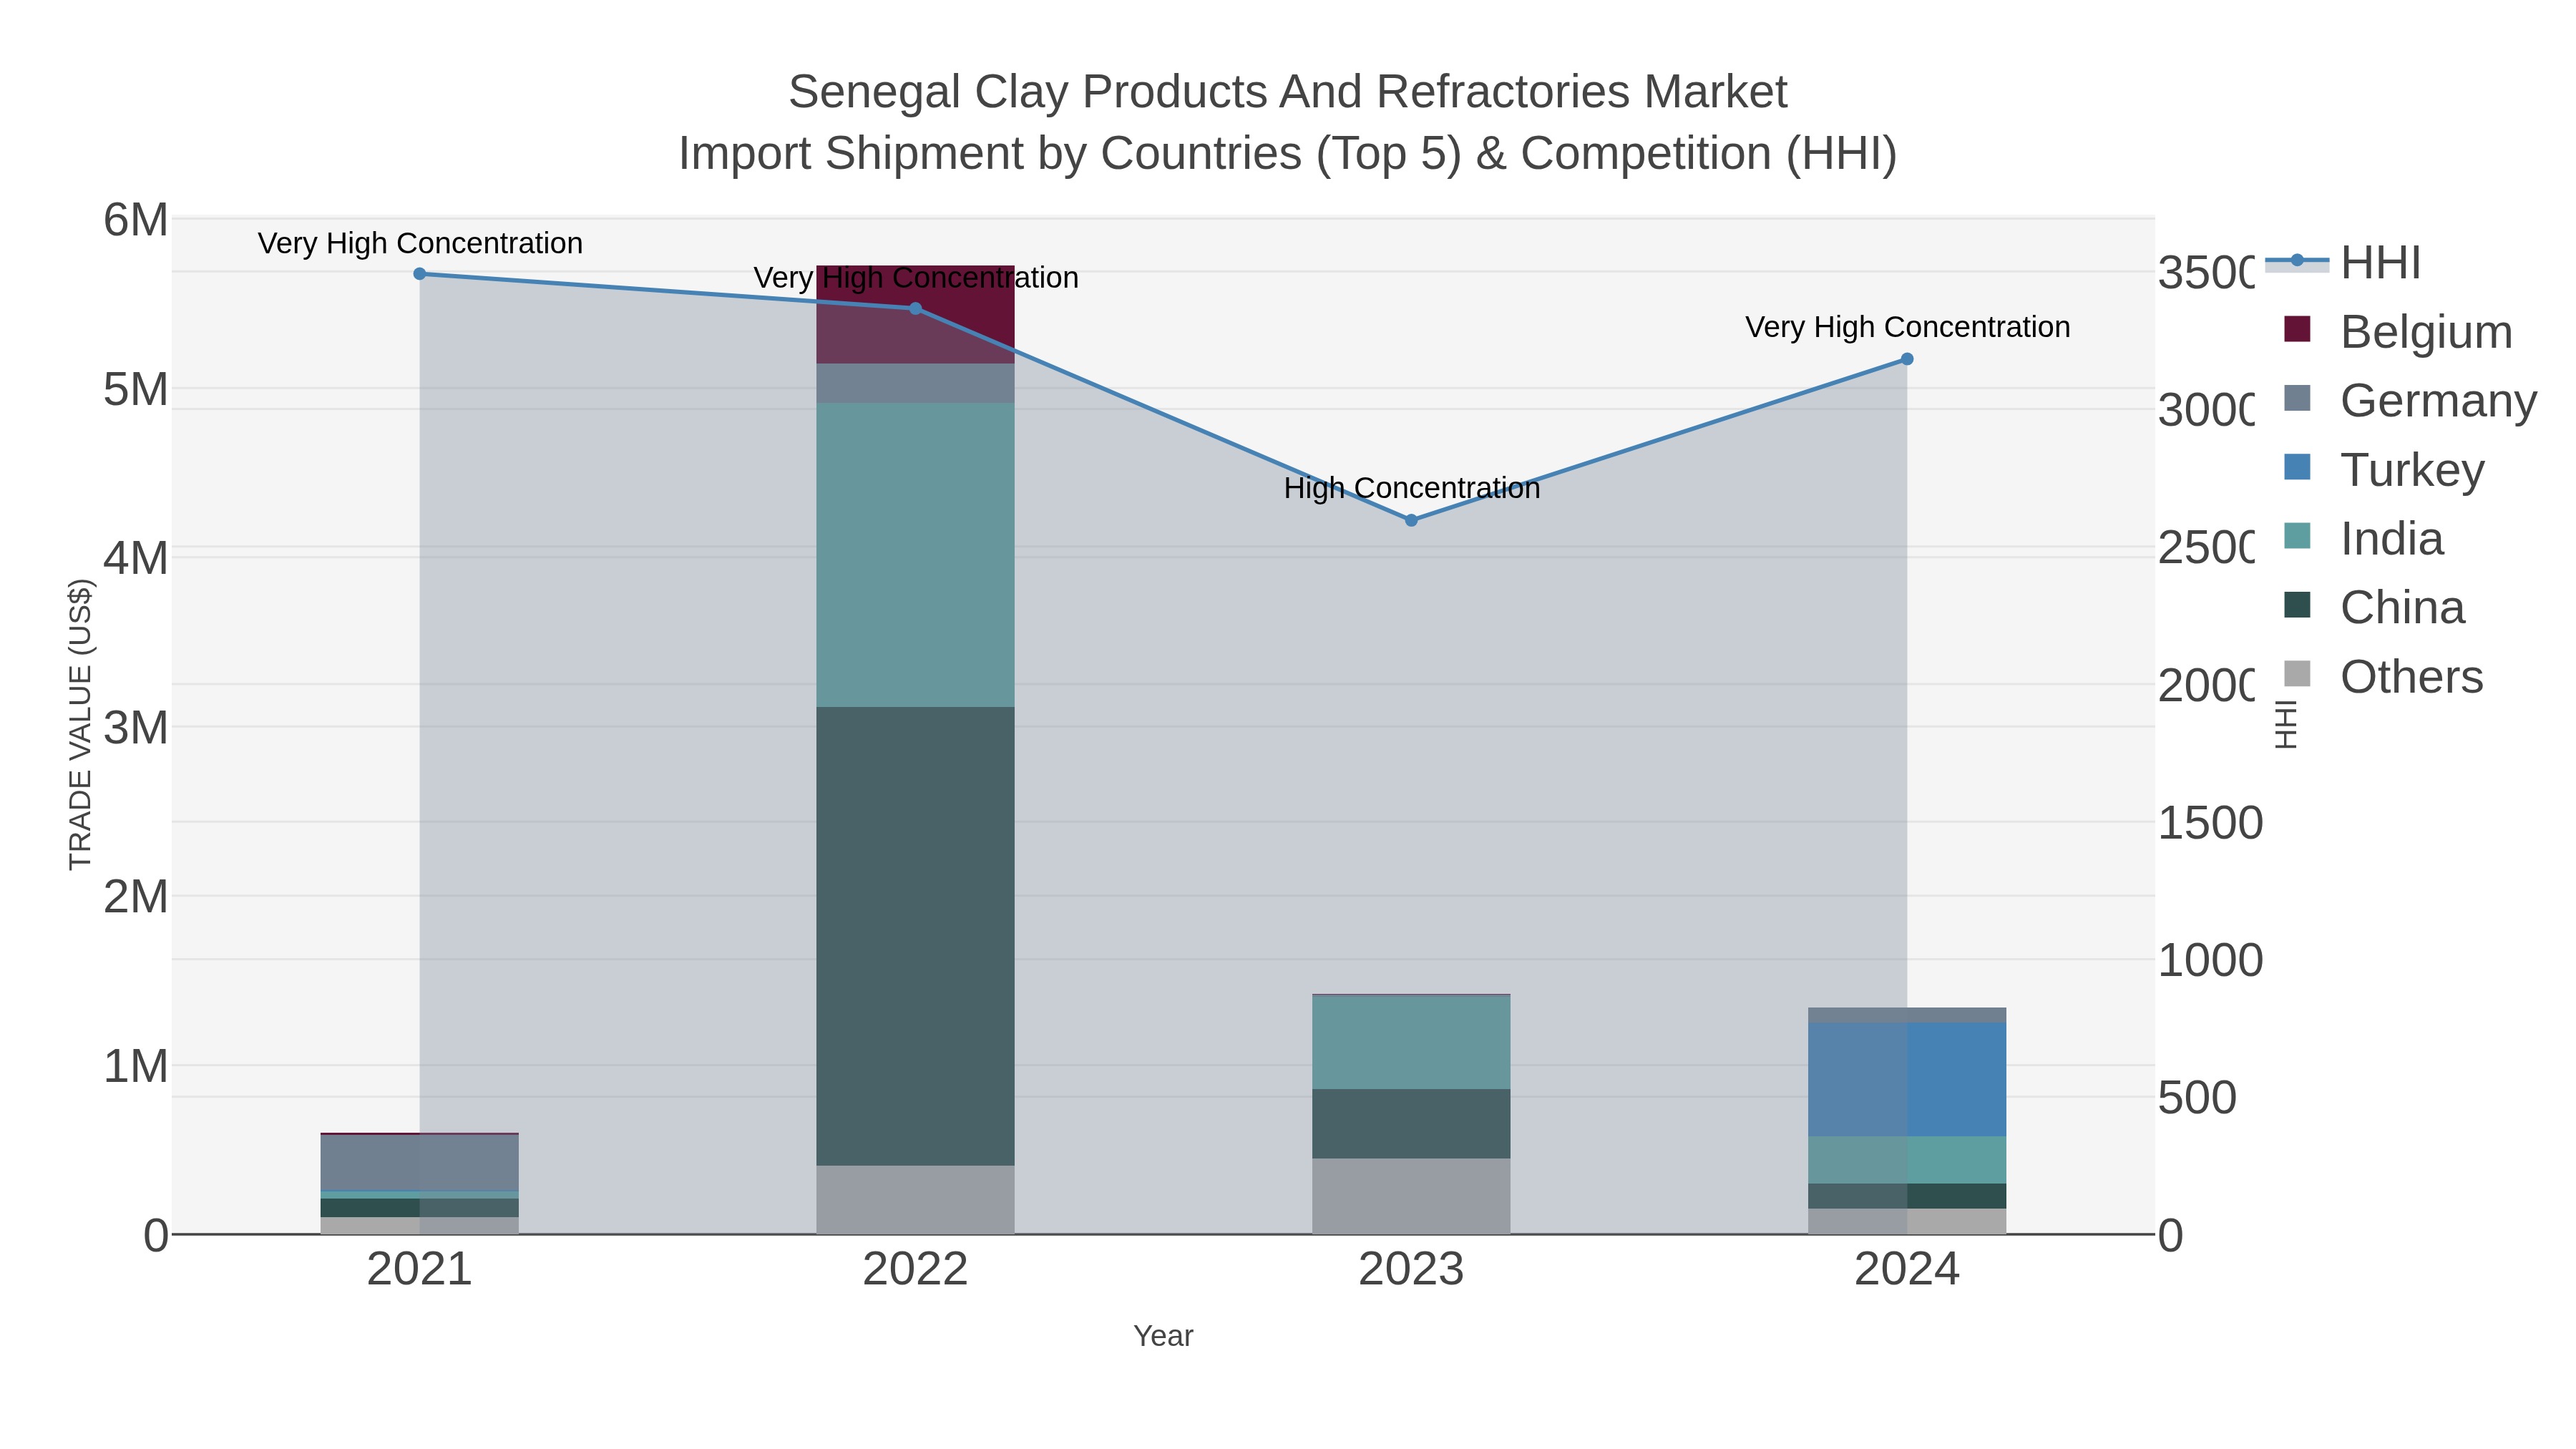2576x1449 pixels.
Task: Click the 1500 HHI axis tick label
Action: (x=2210, y=823)
